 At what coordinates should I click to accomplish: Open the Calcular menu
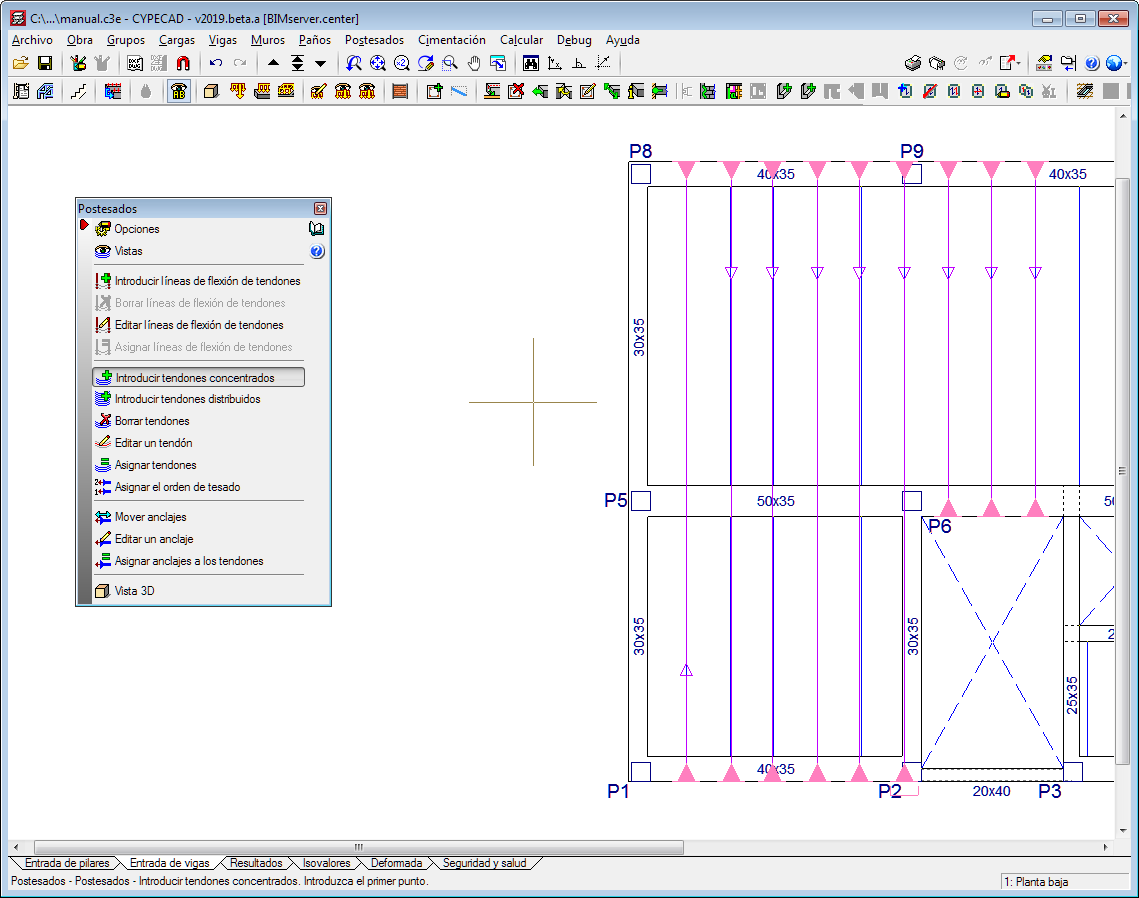tap(522, 40)
